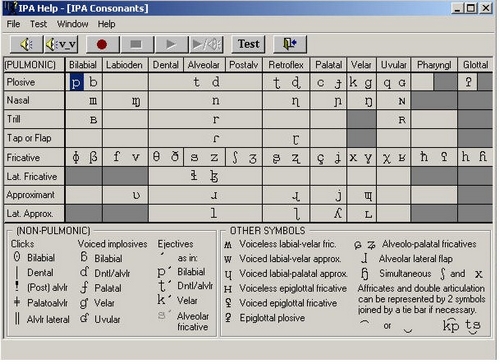Select the labiodental fricative f symbol
The width and height of the screenshot is (500, 364).
point(116,156)
